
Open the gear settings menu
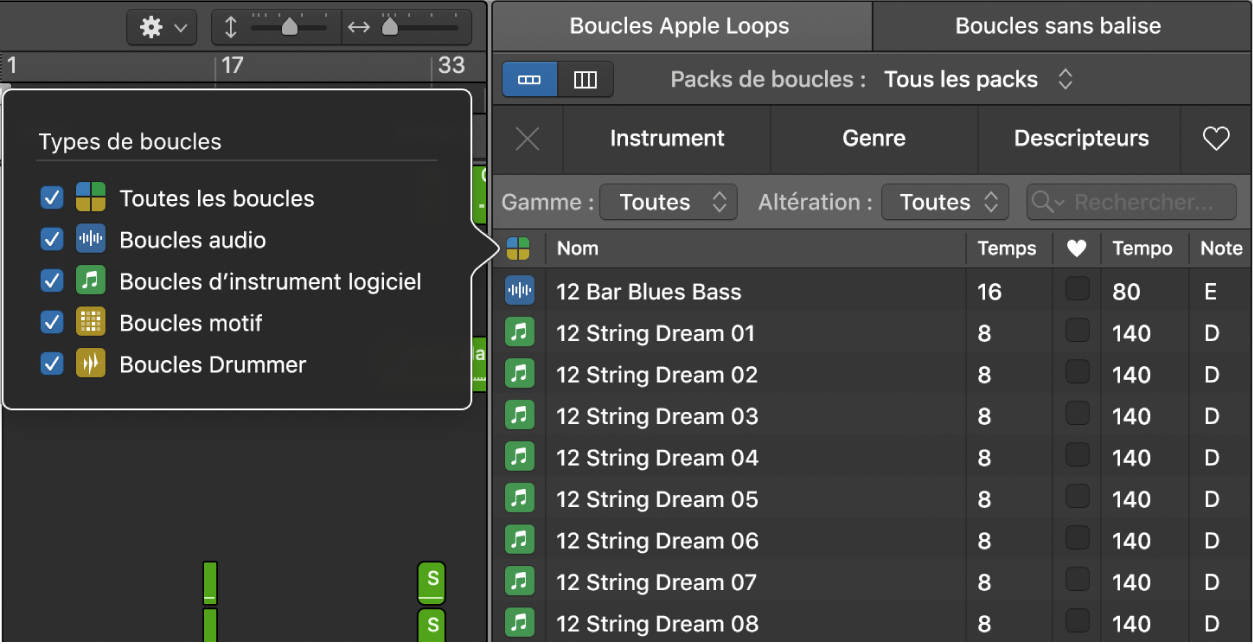click(162, 28)
